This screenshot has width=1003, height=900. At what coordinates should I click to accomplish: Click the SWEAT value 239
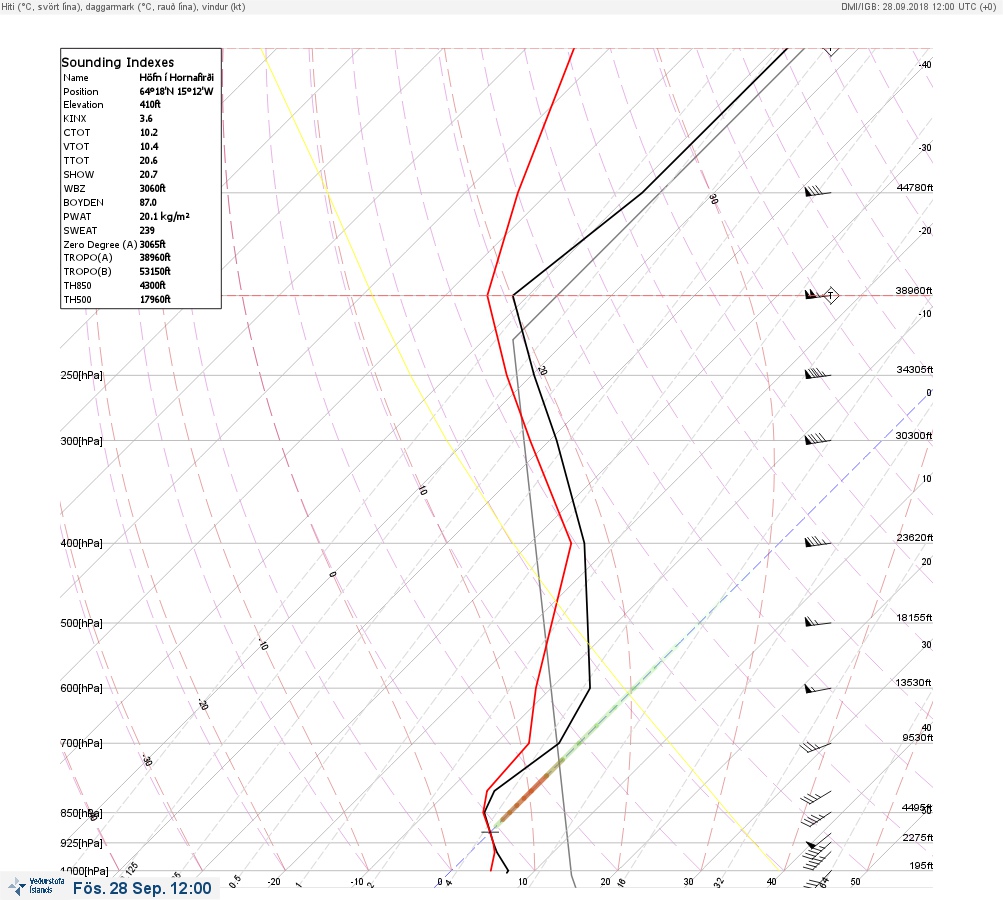tap(147, 230)
